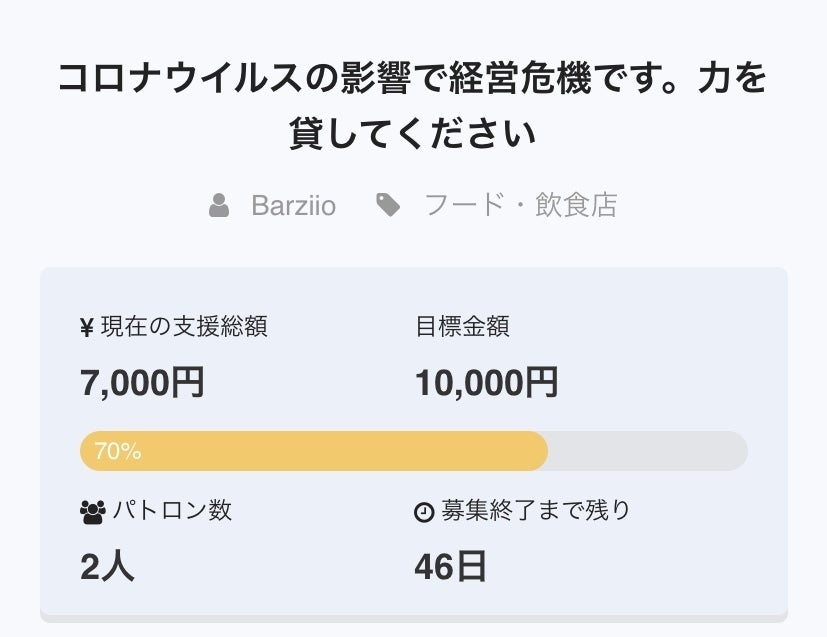This screenshot has width=827, height=637.
Task: Click the group icon next to パトロン数
Action: pyautogui.click(x=92, y=512)
